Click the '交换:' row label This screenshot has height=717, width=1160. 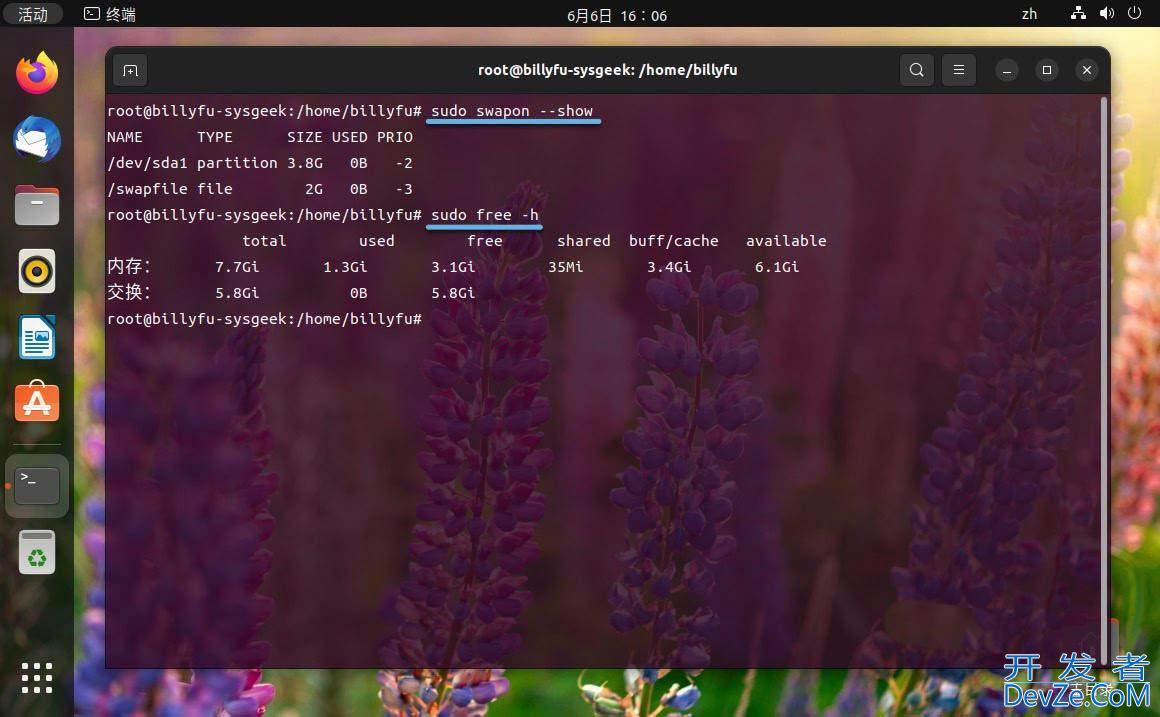pos(129,292)
